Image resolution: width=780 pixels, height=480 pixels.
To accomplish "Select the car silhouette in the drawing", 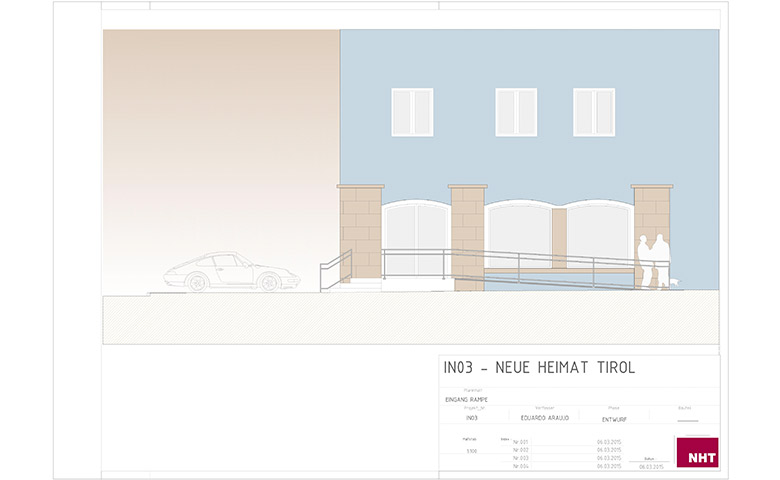I will tap(232, 272).
